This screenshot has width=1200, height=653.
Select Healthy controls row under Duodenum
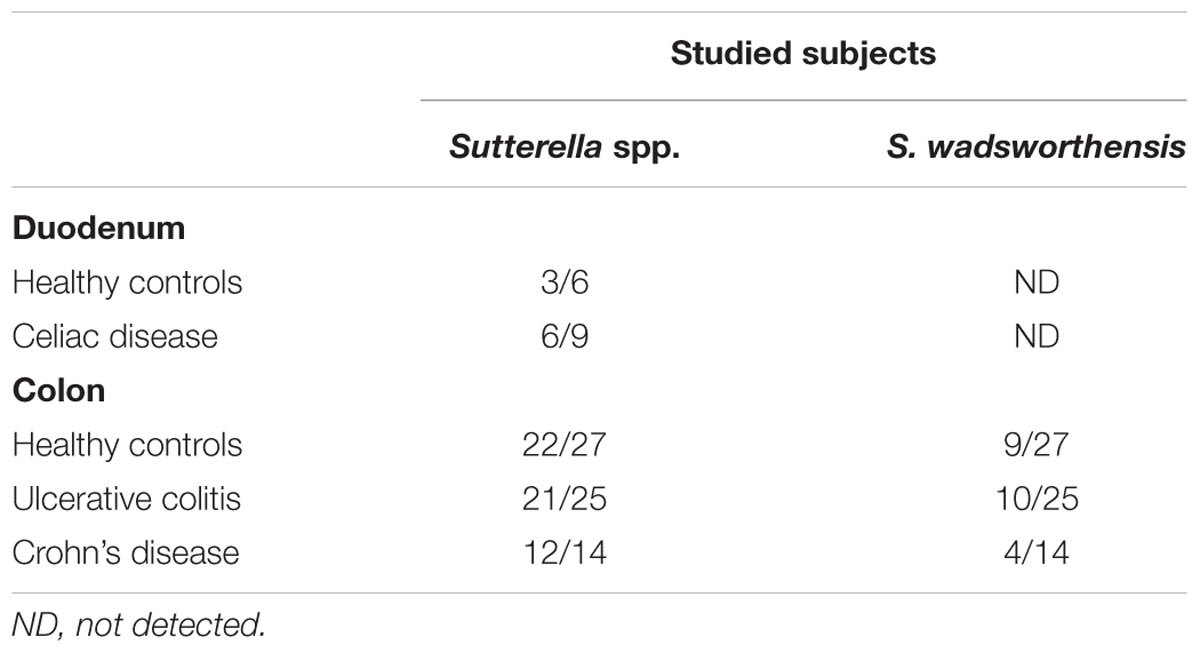point(127,282)
